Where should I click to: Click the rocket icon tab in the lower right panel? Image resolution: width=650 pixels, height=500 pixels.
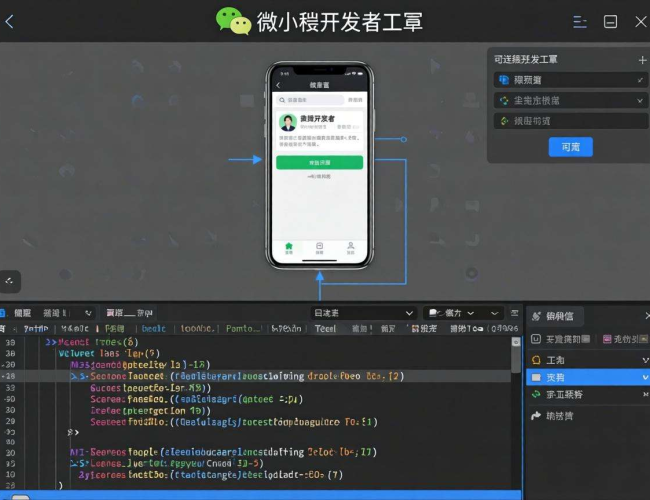pos(555,316)
